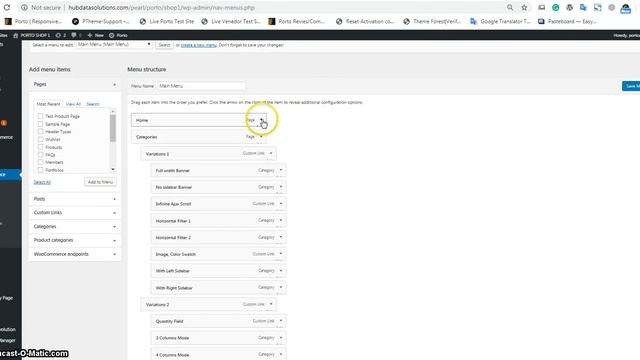Expand the WooCommerce endpoints panel
The height and width of the screenshot is (360, 640).
(75, 254)
